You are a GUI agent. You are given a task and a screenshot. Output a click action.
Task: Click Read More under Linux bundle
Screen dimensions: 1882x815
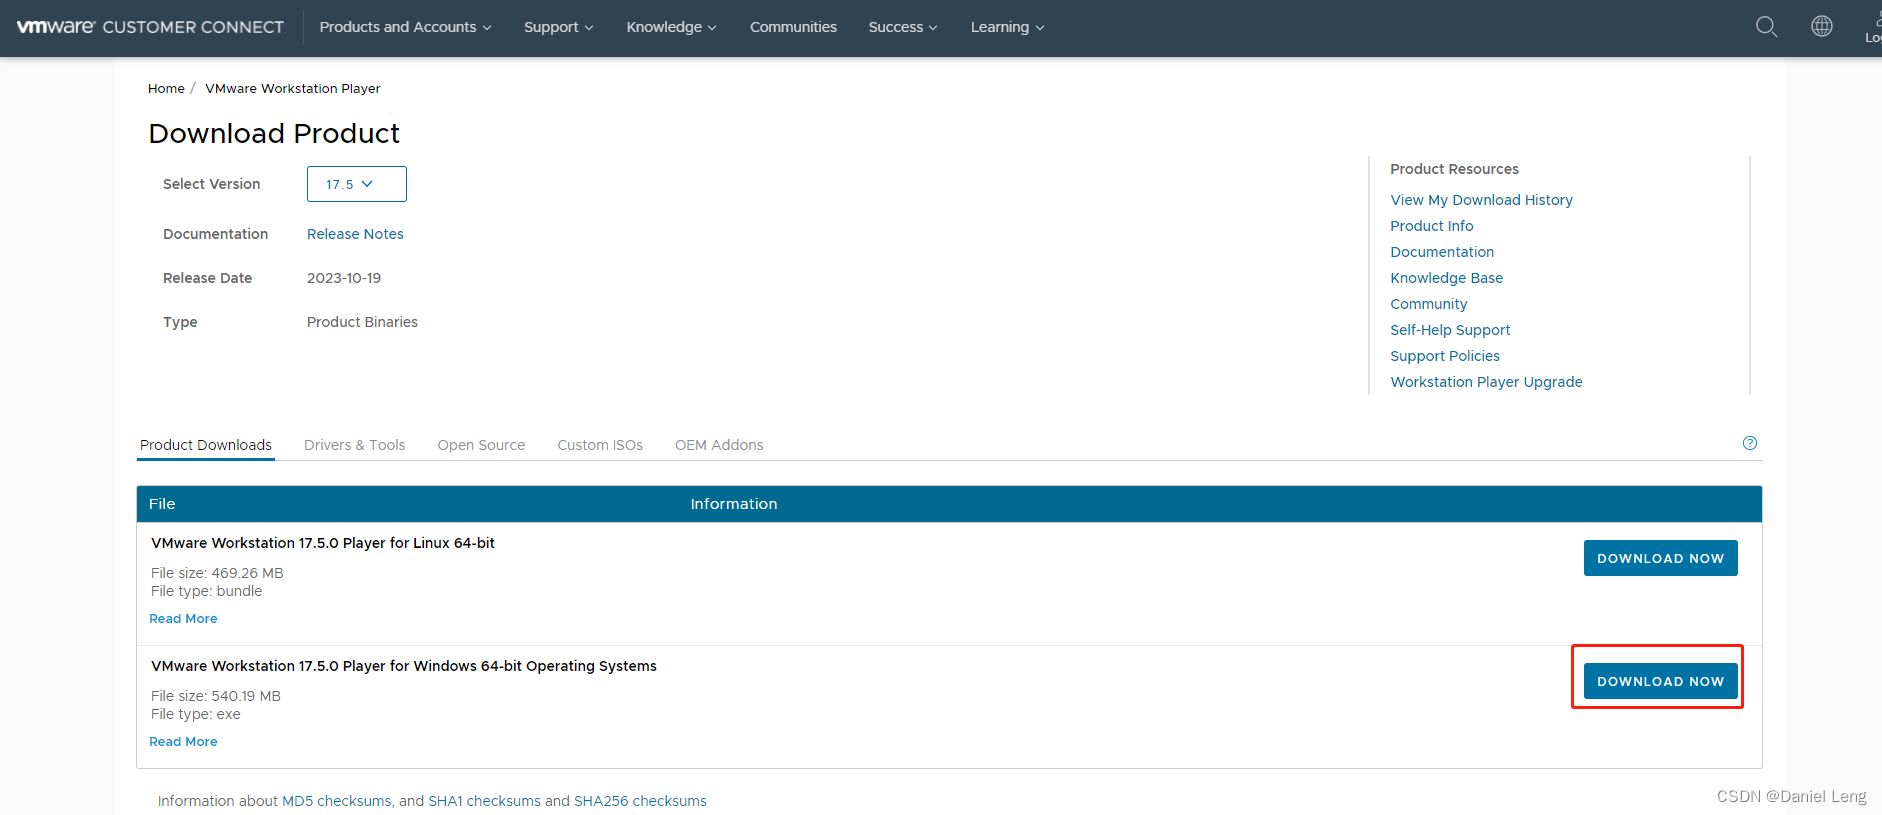pyautogui.click(x=183, y=619)
